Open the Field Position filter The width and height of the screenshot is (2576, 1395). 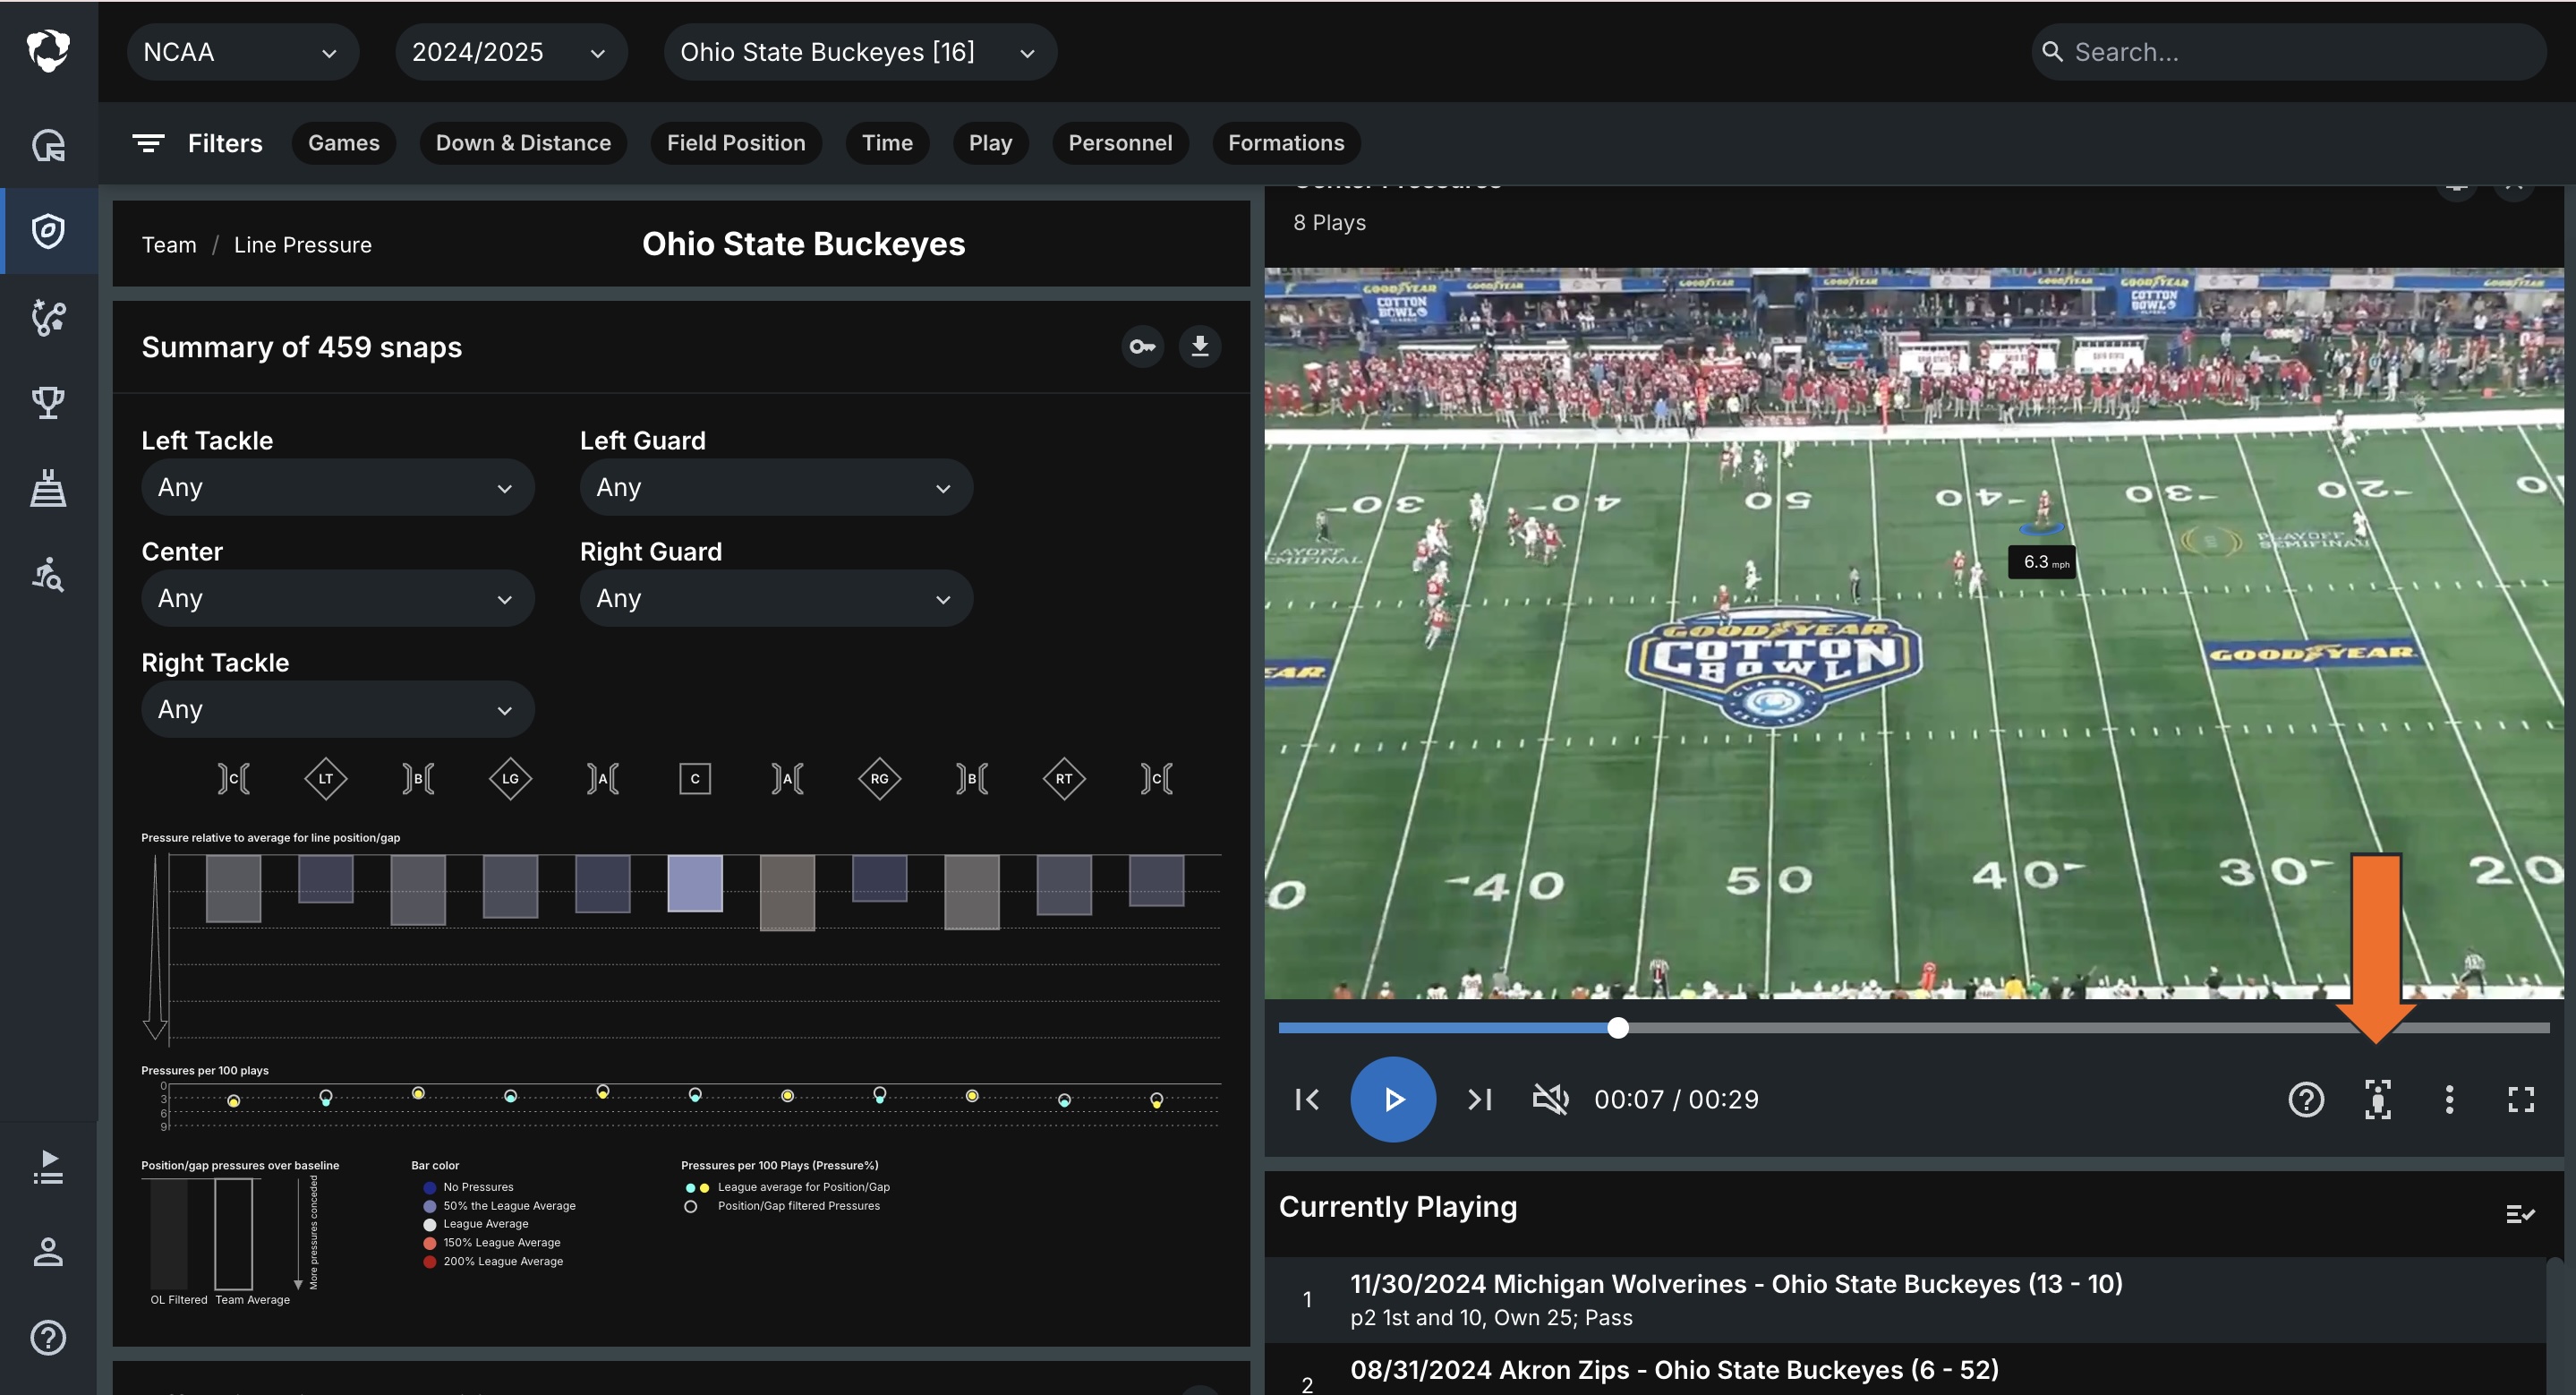point(736,143)
